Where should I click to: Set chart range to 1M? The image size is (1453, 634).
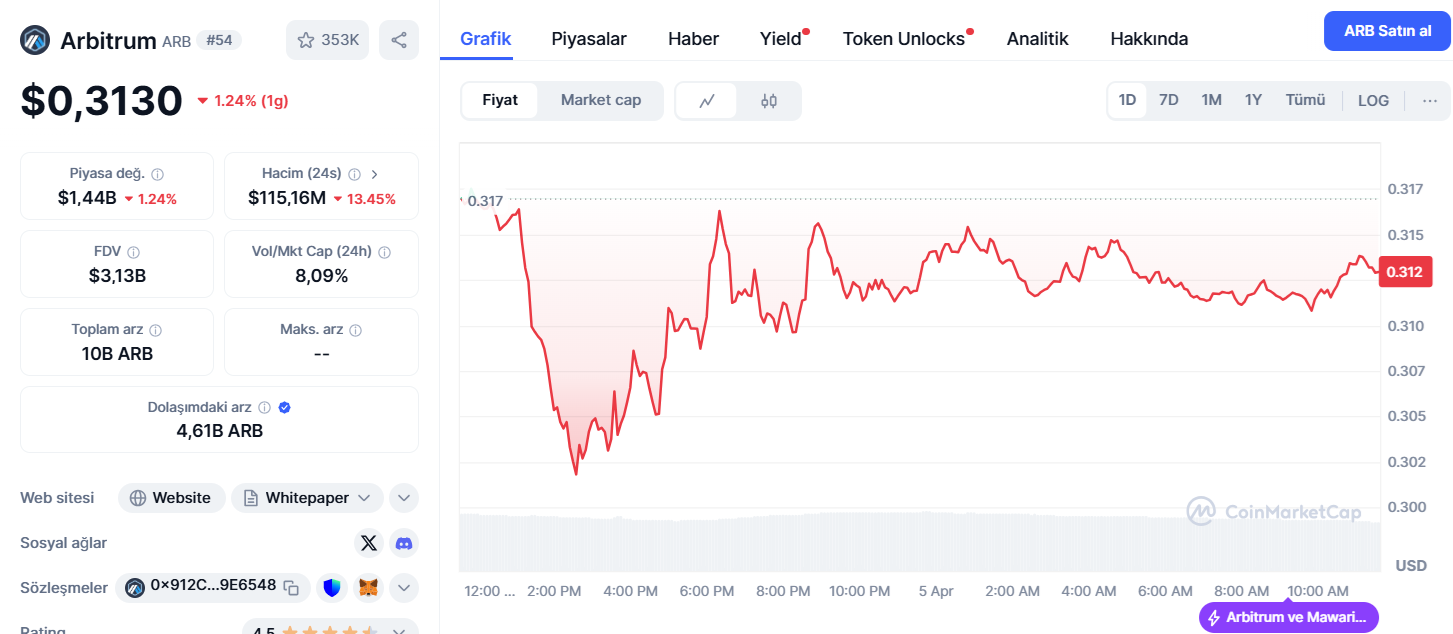click(1212, 100)
